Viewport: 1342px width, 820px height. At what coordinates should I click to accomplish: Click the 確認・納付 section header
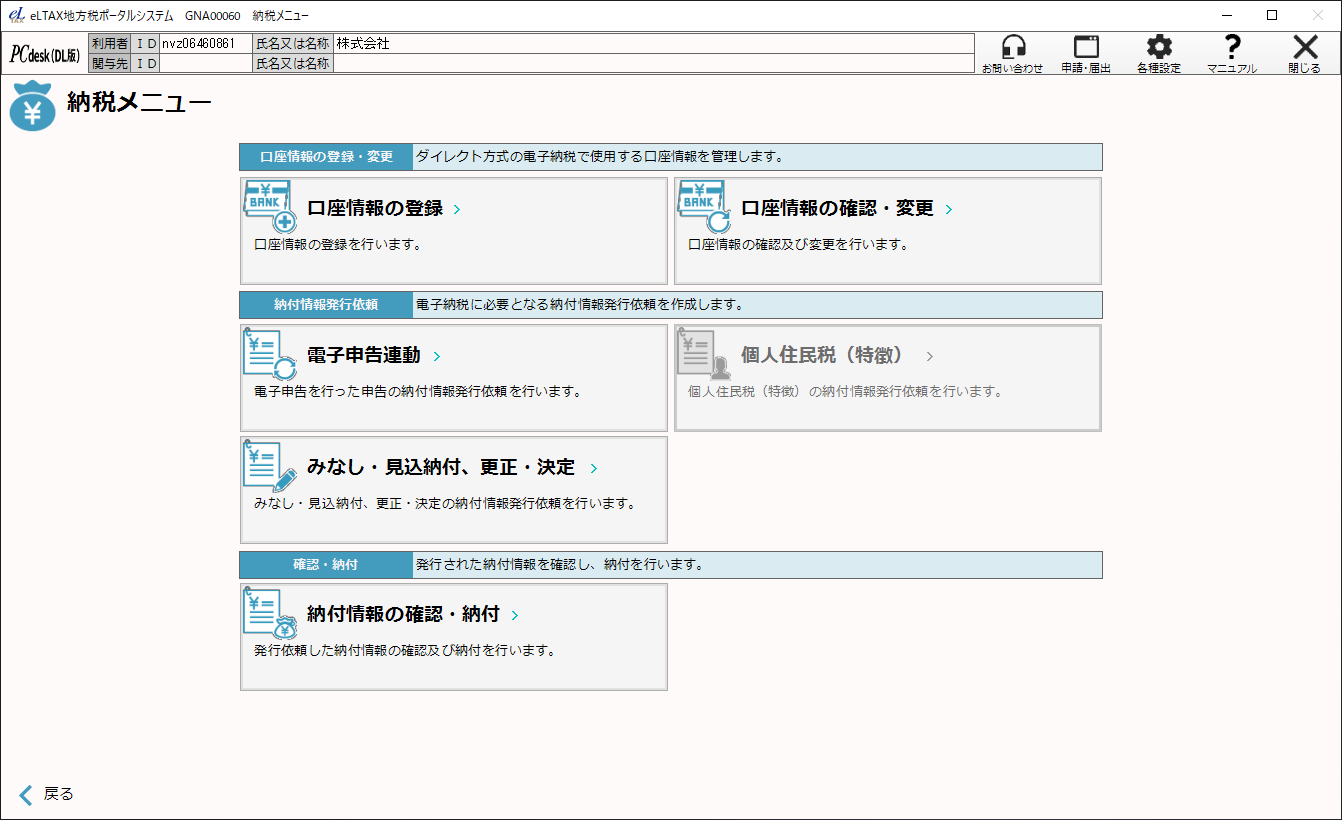pyautogui.click(x=326, y=564)
